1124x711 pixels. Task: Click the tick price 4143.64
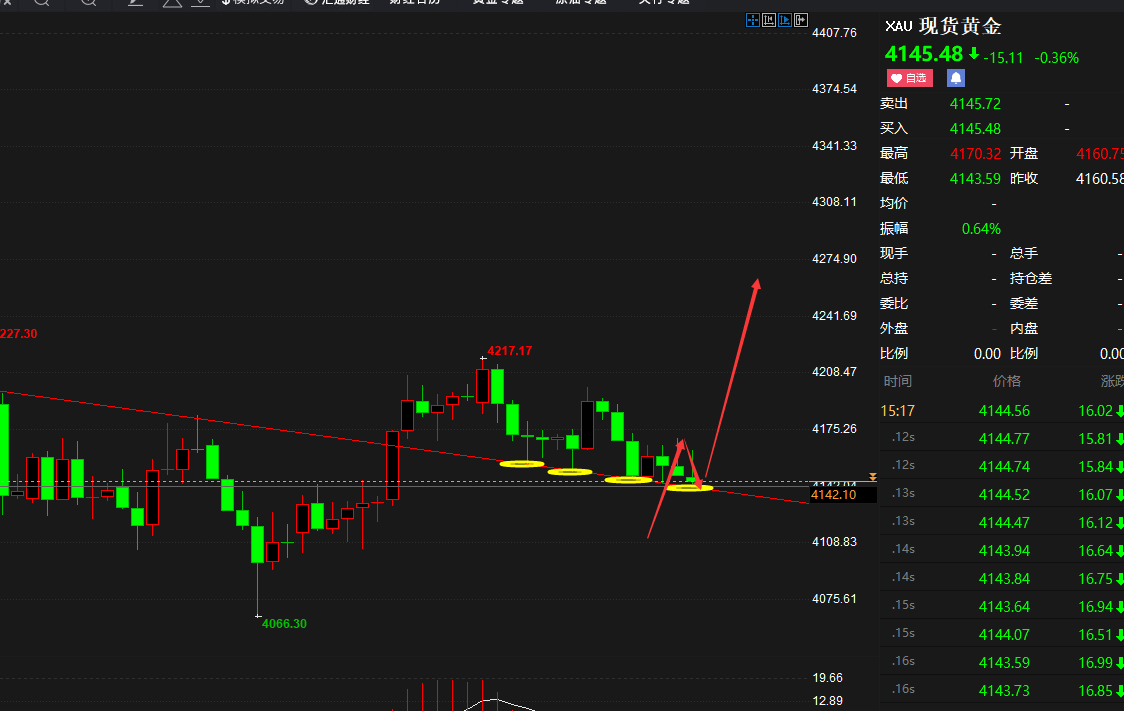pyautogui.click(x=1004, y=606)
